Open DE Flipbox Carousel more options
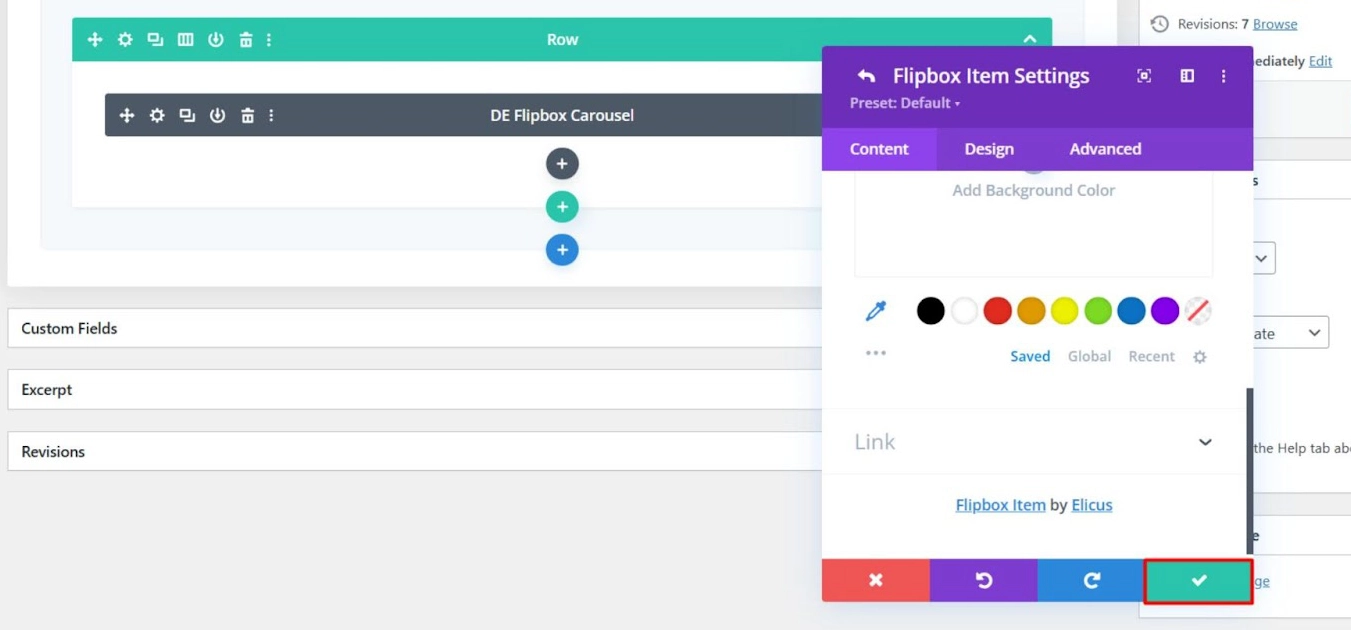Image resolution: width=1351 pixels, height=630 pixels. tap(271, 116)
